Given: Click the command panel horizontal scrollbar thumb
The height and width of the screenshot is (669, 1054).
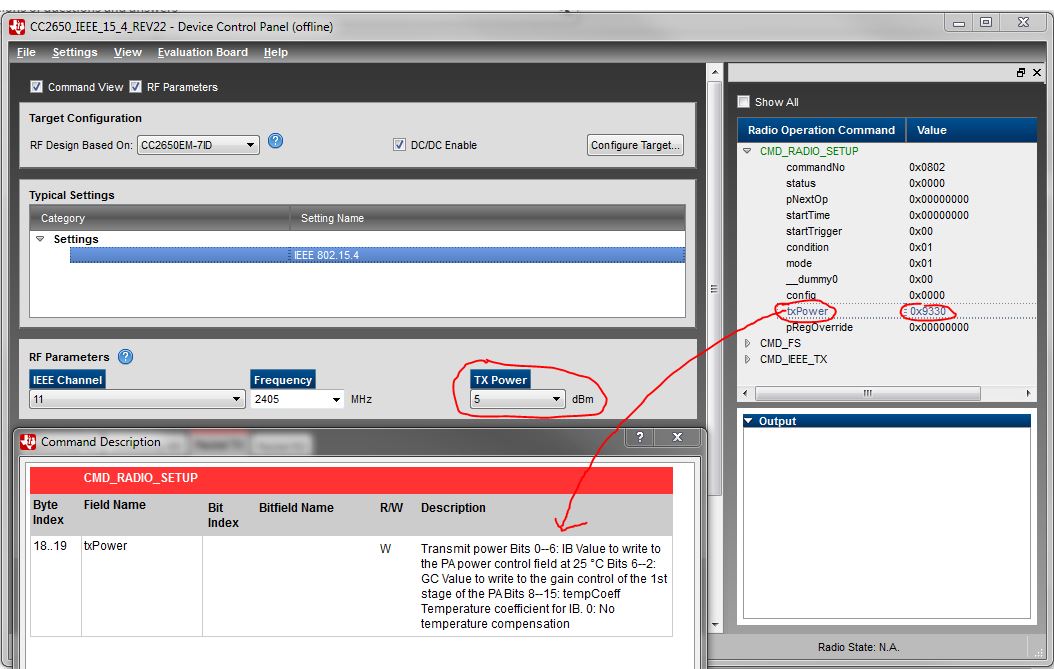Looking at the screenshot, I should [x=867, y=393].
